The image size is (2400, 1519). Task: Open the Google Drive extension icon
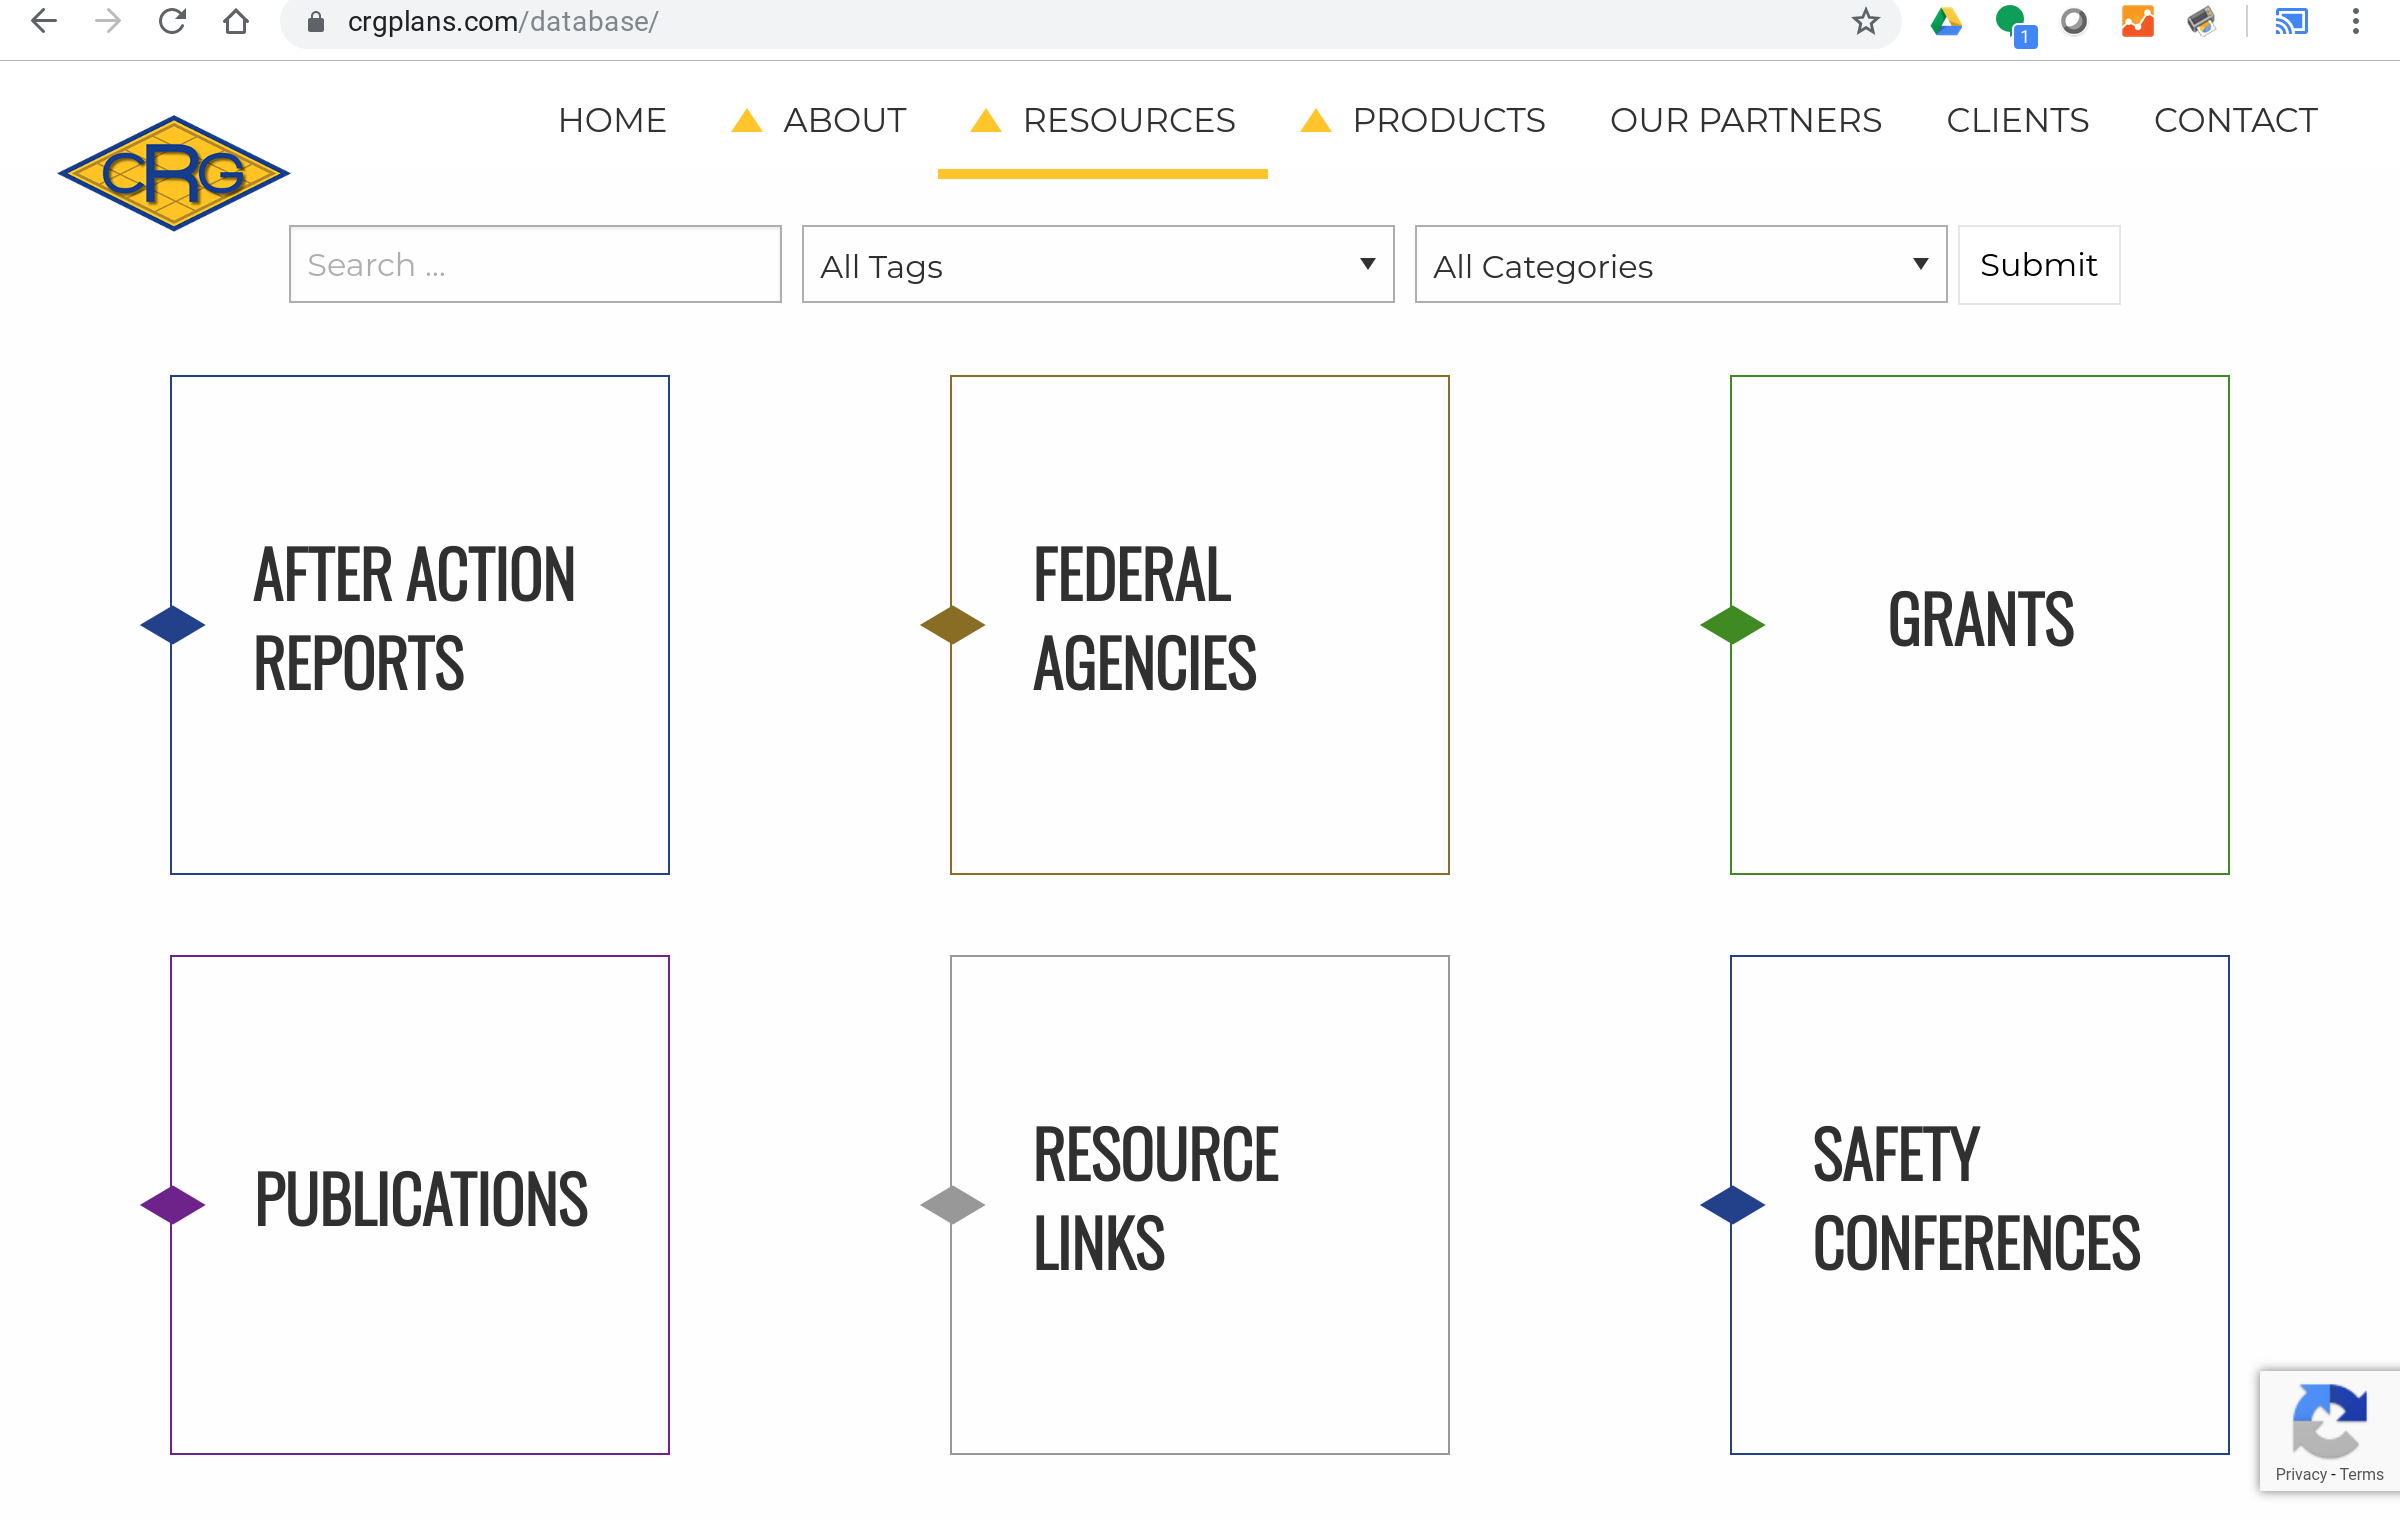[x=1945, y=21]
